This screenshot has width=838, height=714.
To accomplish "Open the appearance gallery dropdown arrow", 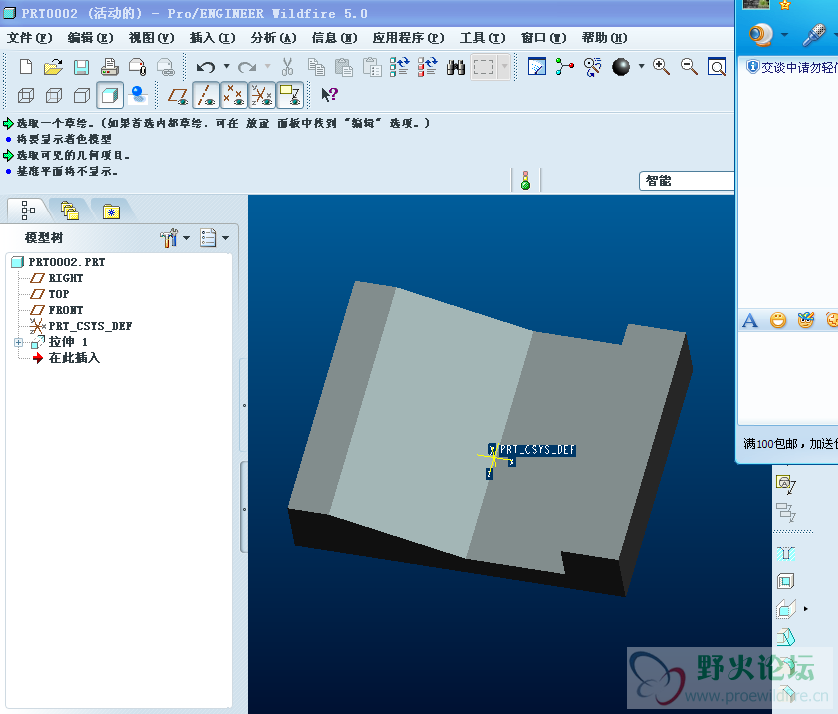I will click(641, 66).
